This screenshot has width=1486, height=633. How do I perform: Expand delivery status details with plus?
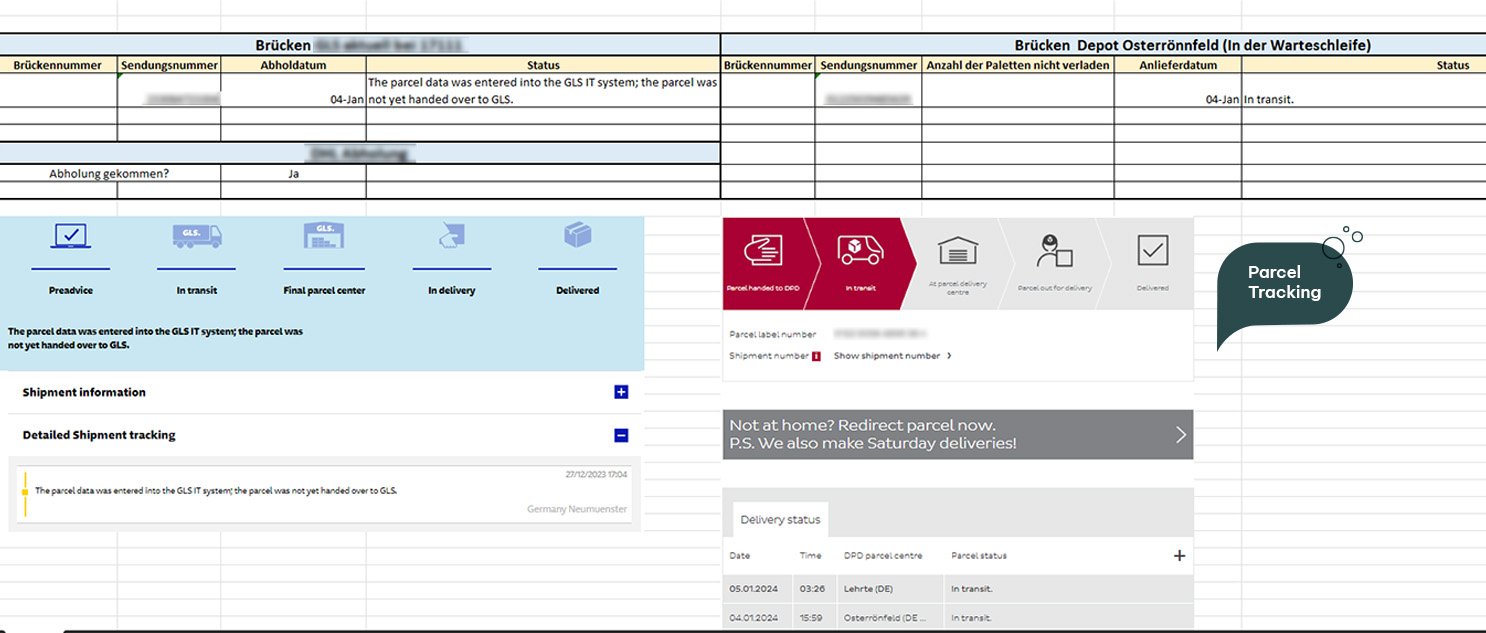pyautogui.click(x=1179, y=556)
